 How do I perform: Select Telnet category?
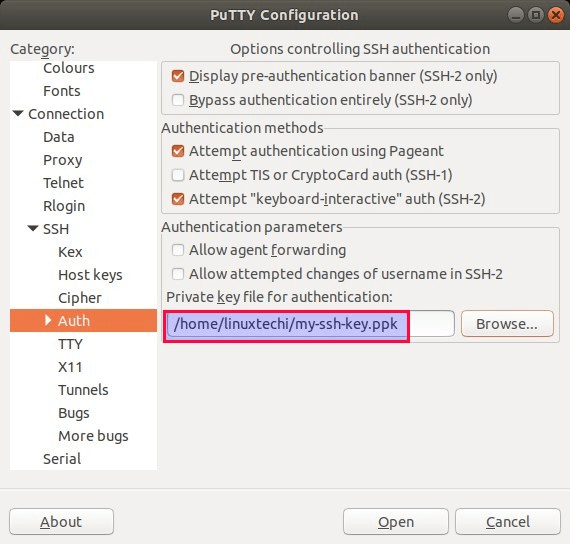coord(64,183)
